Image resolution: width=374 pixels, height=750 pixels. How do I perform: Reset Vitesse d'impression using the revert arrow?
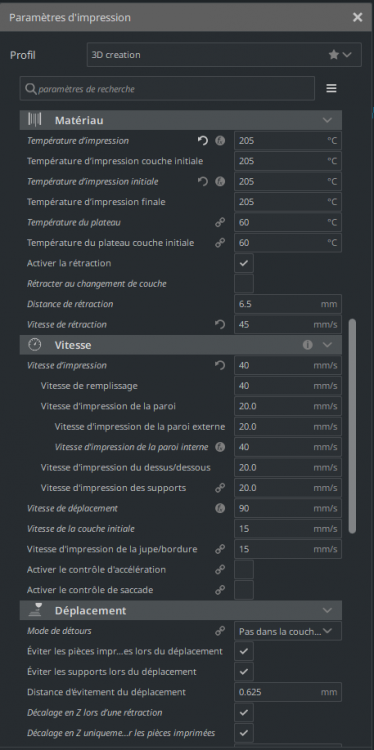pos(220,365)
